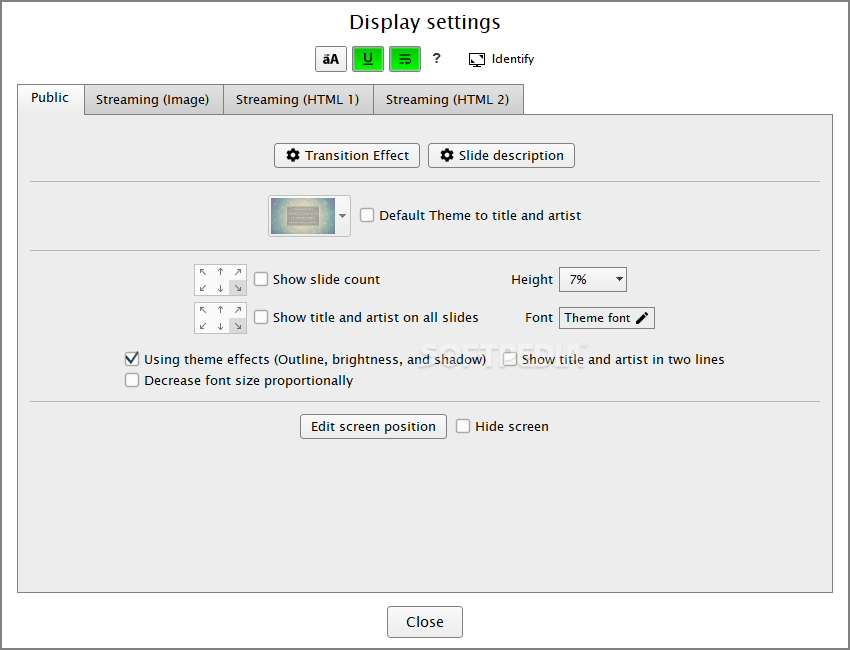Viewport: 850px width, 650px height.
Task: Switch to the Streaming (Image) tab
Action: click(152, 100)
